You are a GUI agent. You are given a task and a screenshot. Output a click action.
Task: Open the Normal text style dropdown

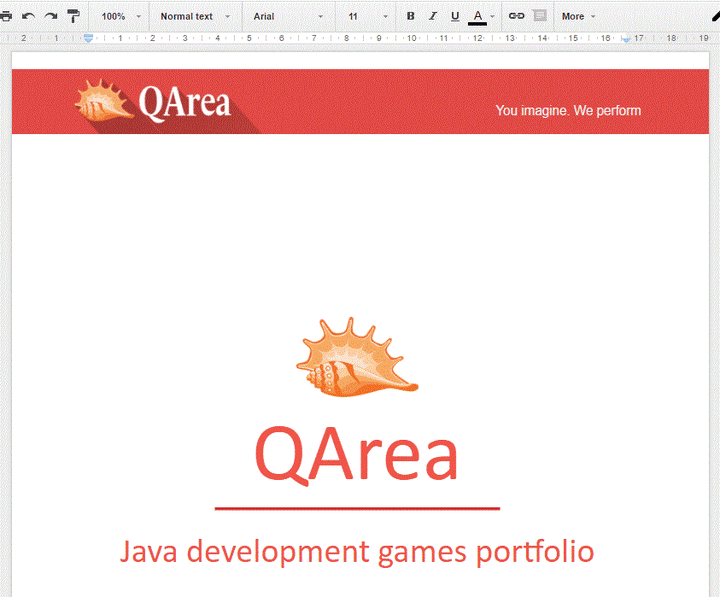(x=195, y=17)
